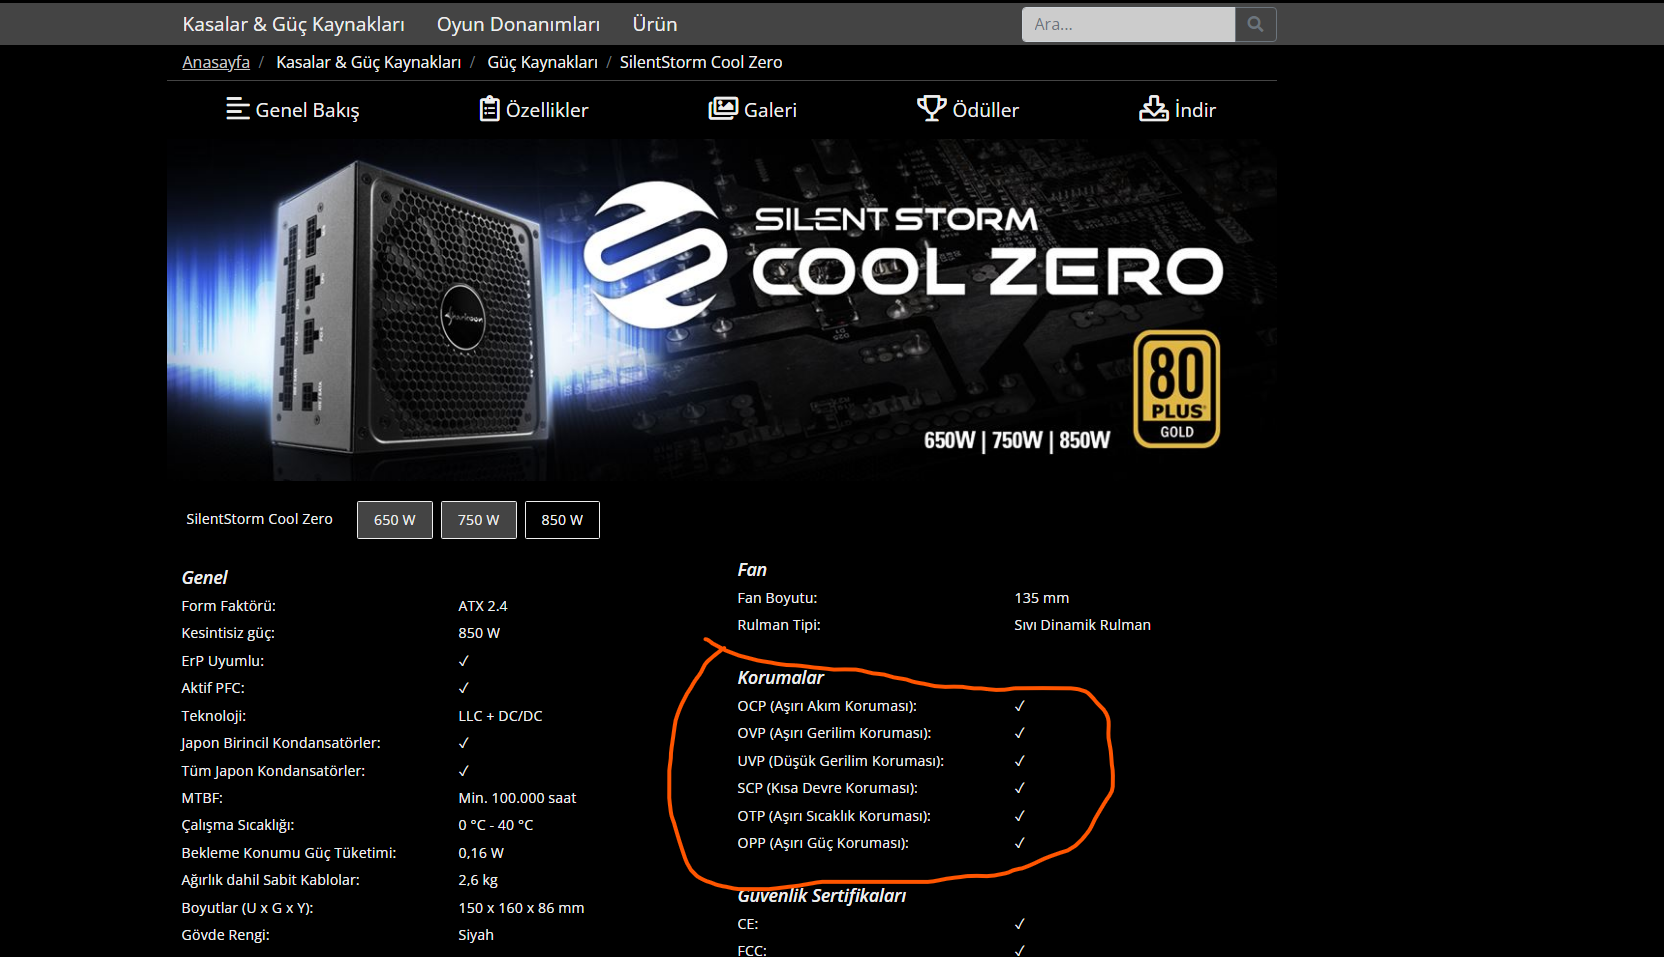Click the 0 °C - 40 °C value
Screen dimensions: 1664x957
point(496,825)
